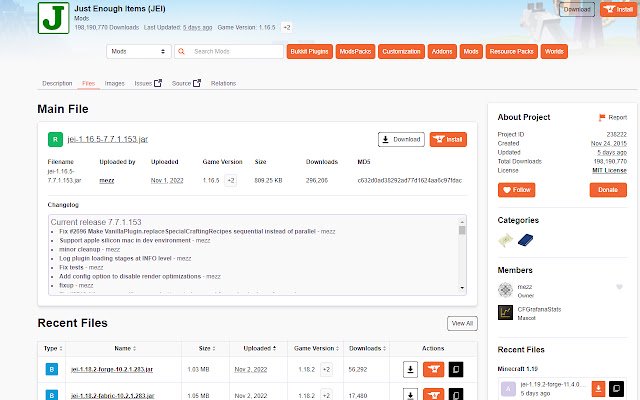Screen dimensions: 640x400
Task: Click Install button in page header
Action: (618, 9)
